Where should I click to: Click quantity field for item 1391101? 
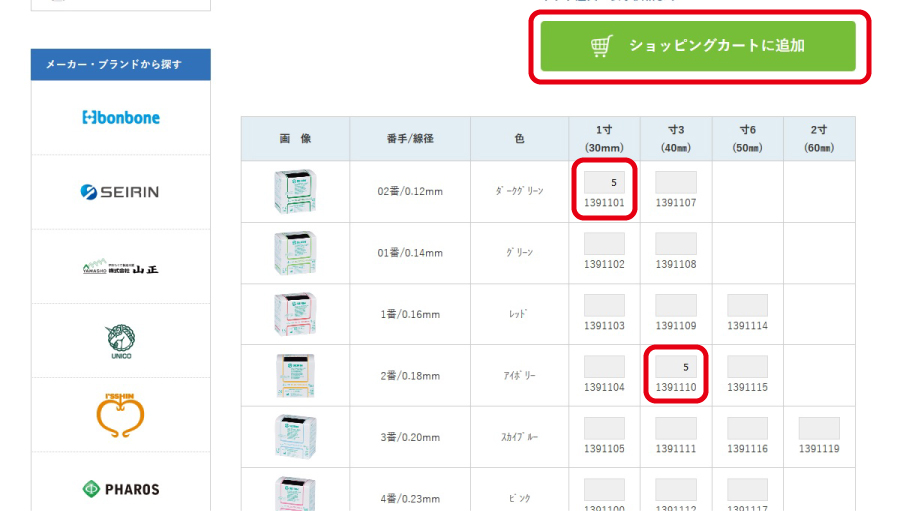[604, 183]
